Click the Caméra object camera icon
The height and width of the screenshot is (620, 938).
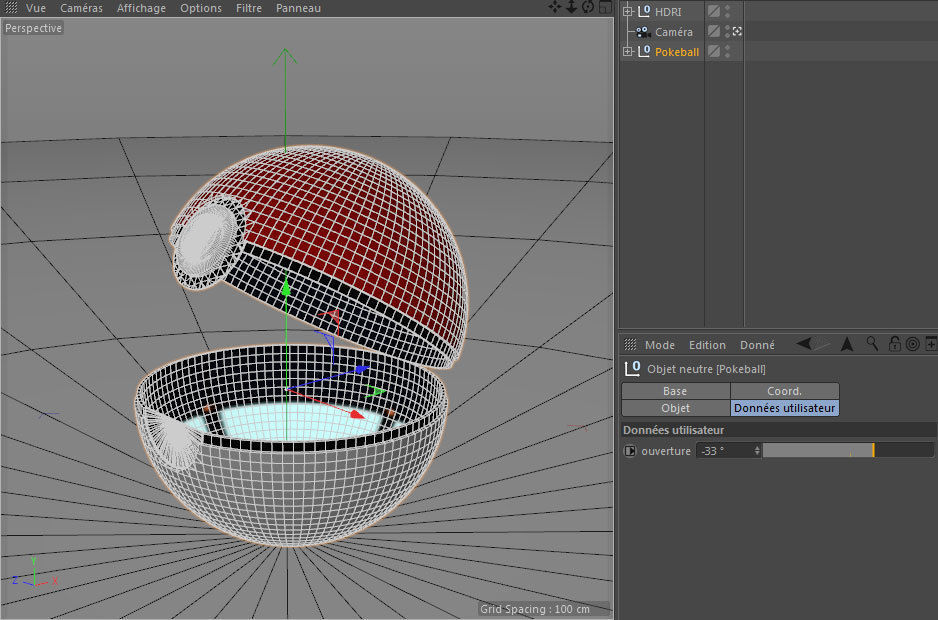click(643, 32)
